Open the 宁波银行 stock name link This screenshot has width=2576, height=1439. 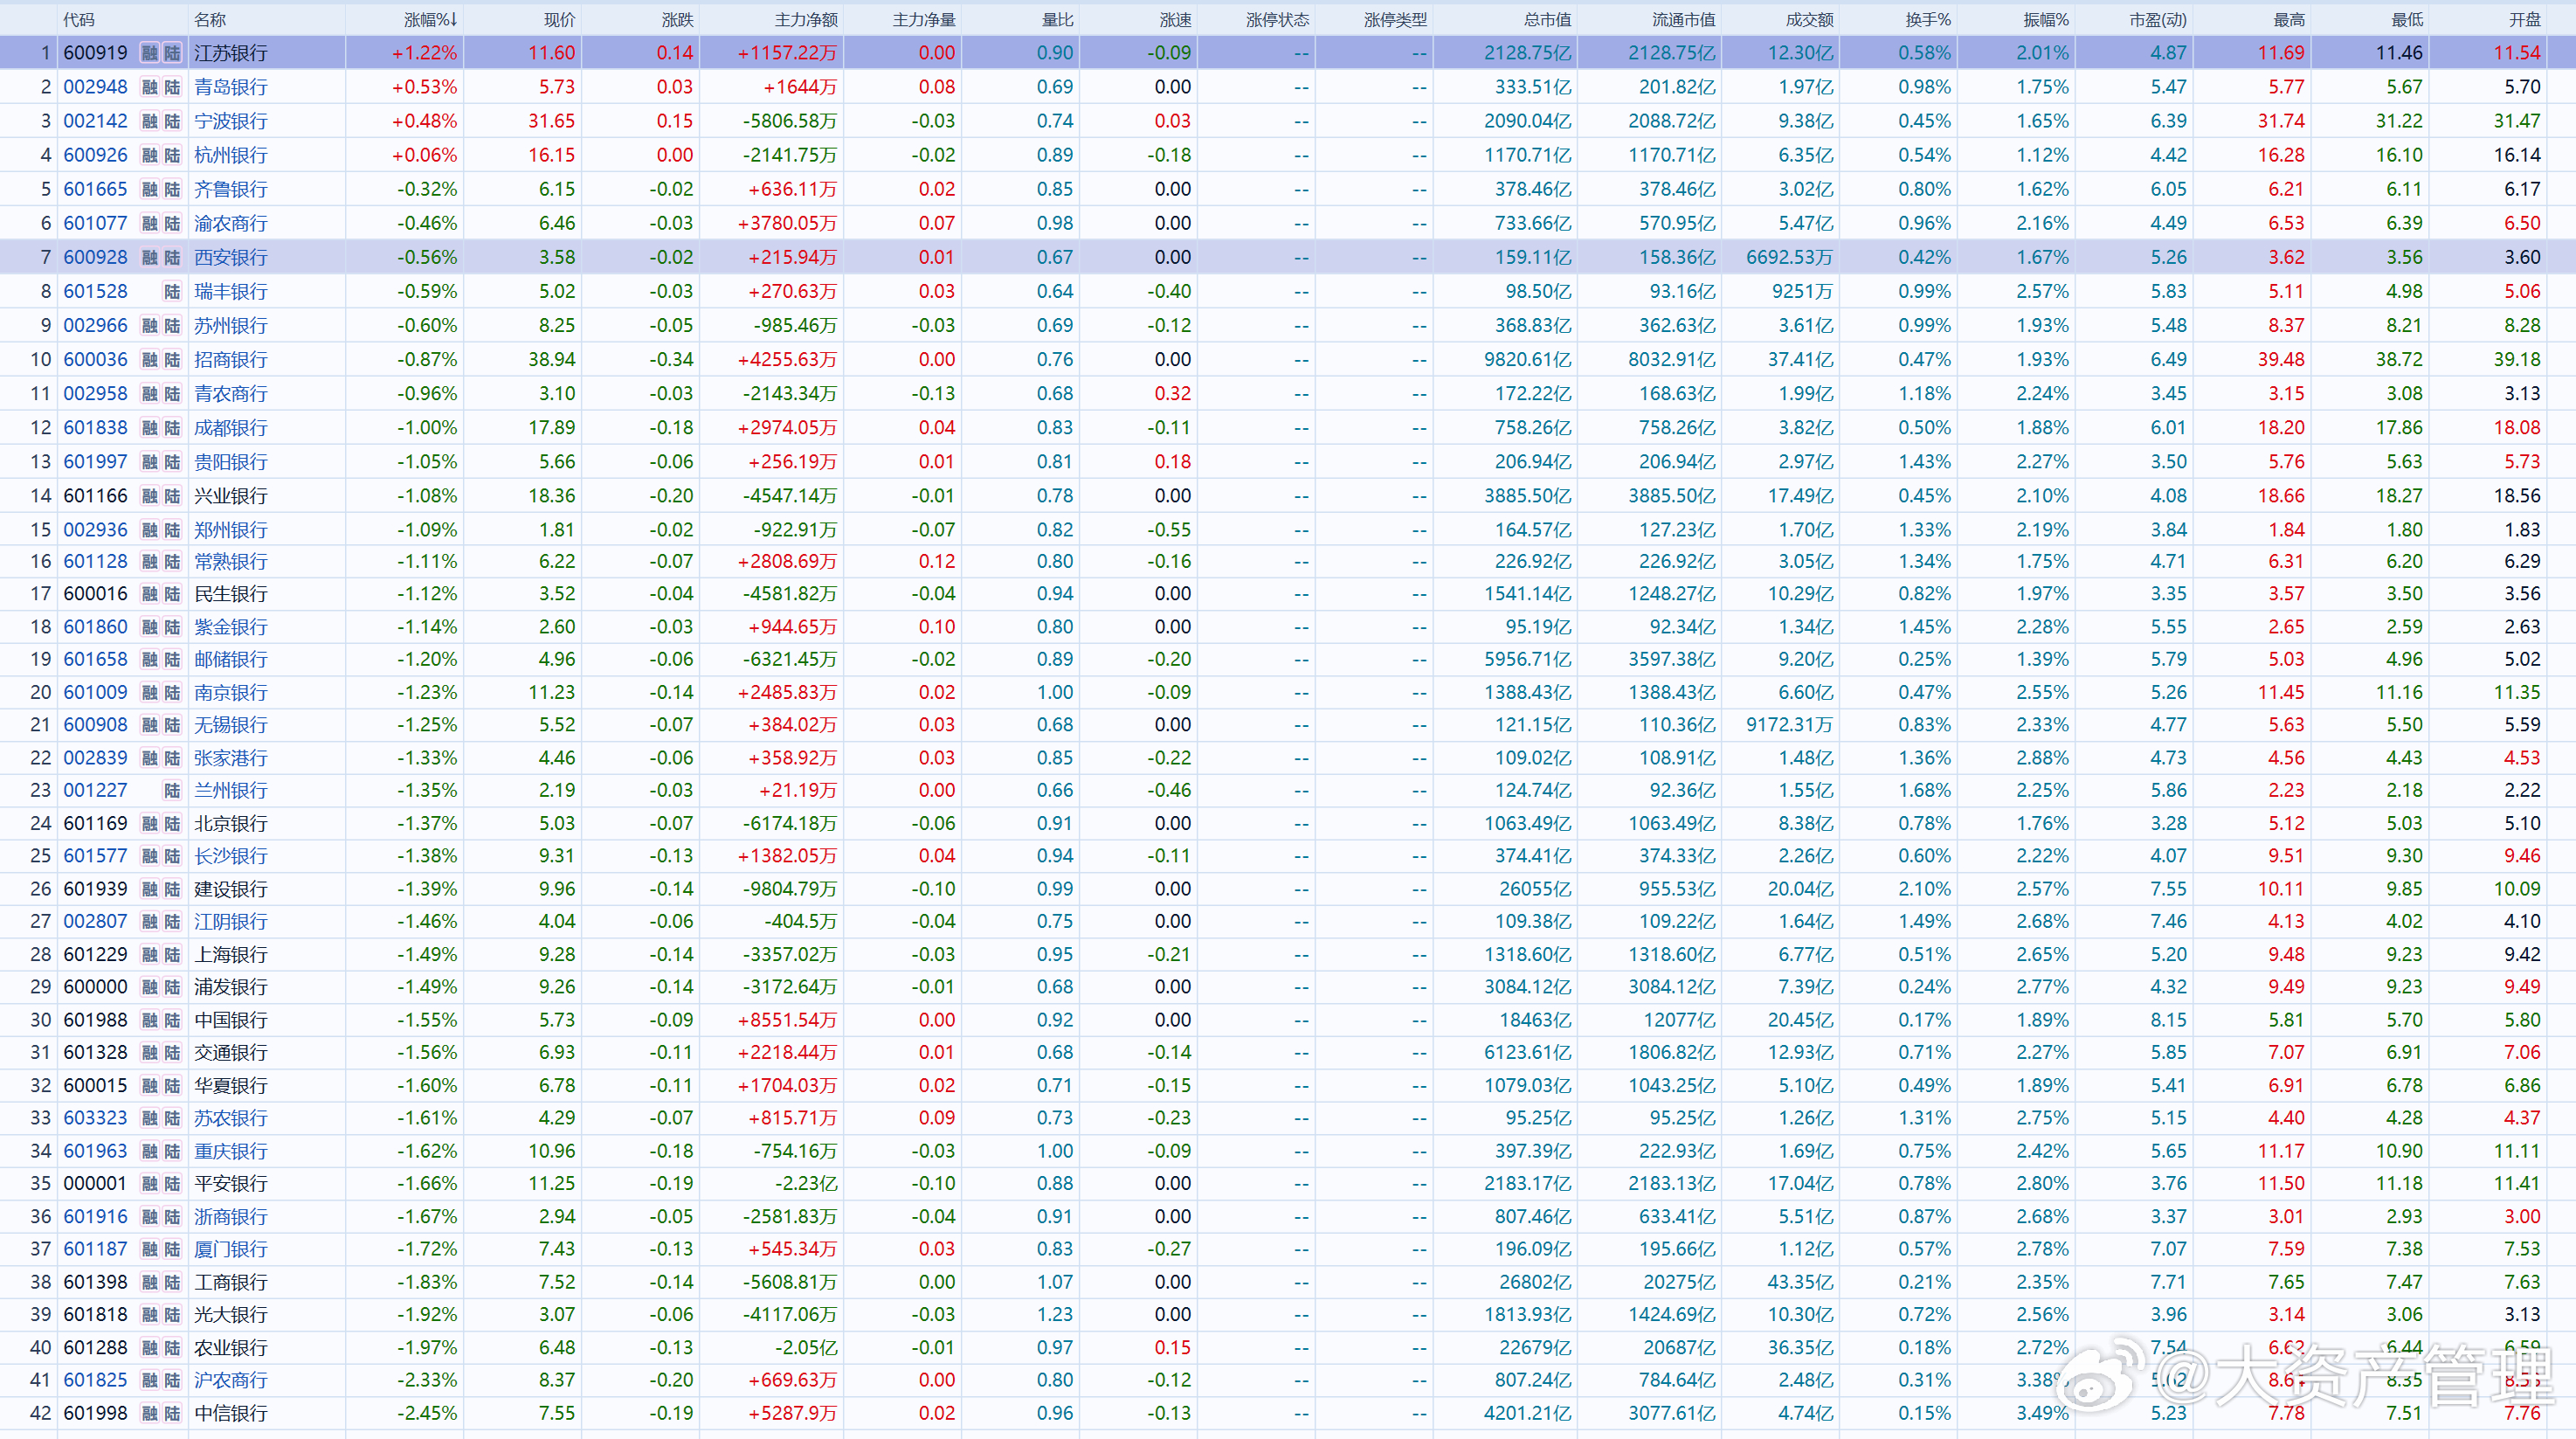231,121
